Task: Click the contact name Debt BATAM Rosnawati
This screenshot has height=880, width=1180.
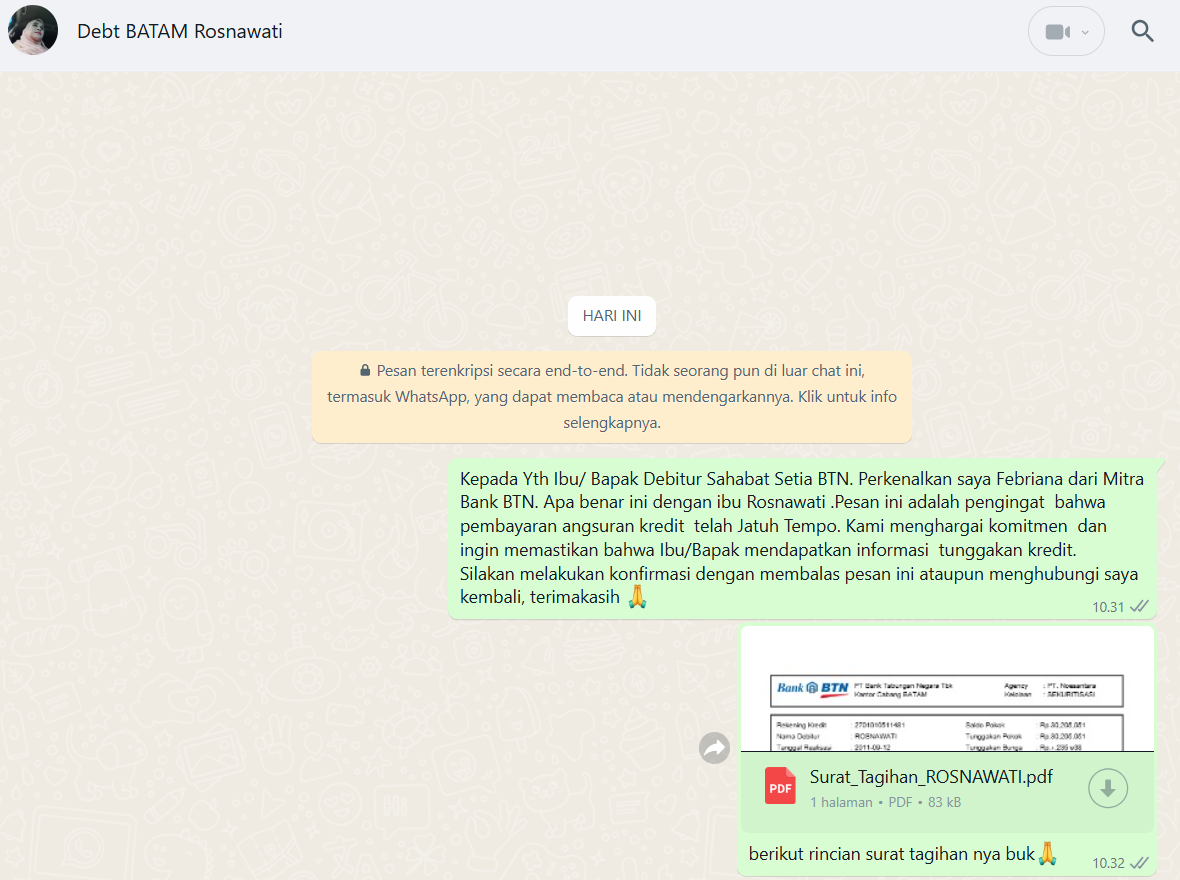Action: (x=180, y=32)
